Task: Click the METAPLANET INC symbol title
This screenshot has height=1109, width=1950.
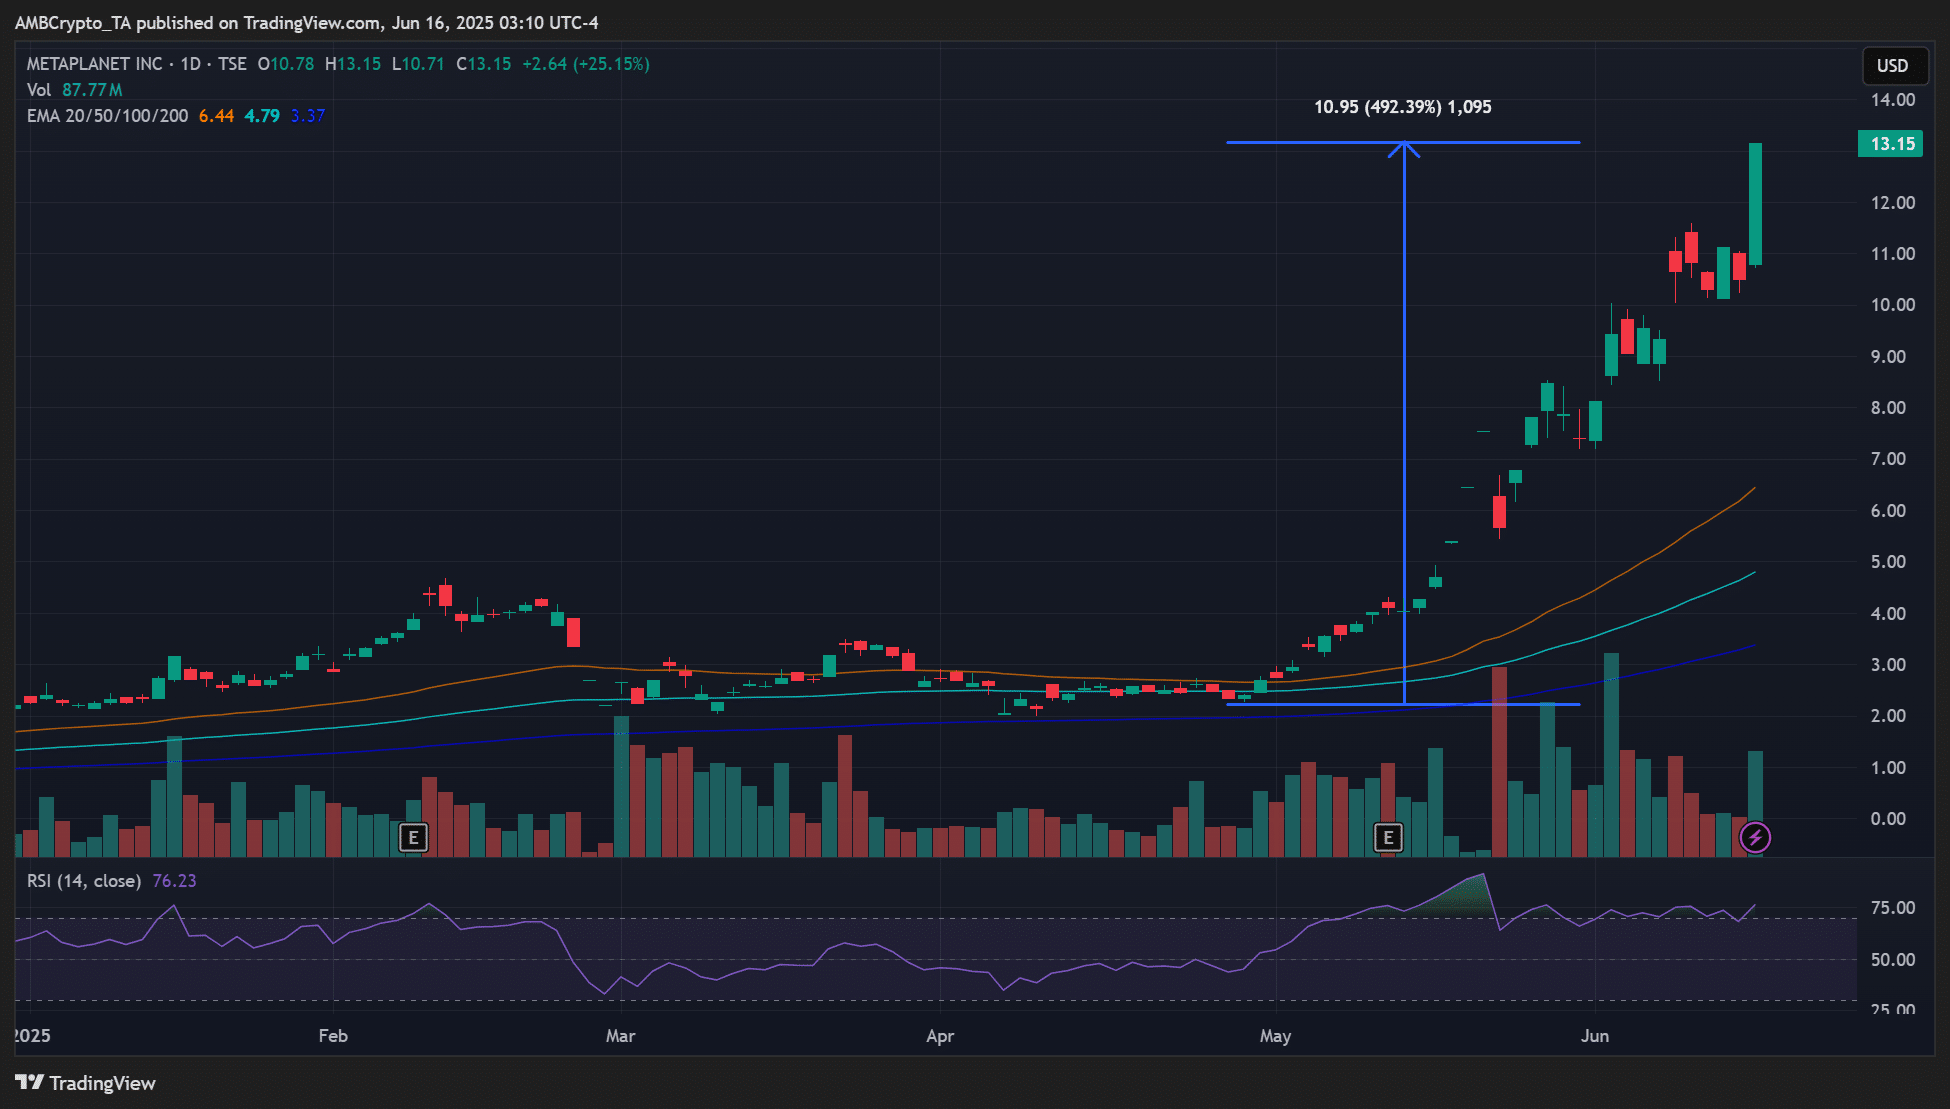Action: [94, 64]
